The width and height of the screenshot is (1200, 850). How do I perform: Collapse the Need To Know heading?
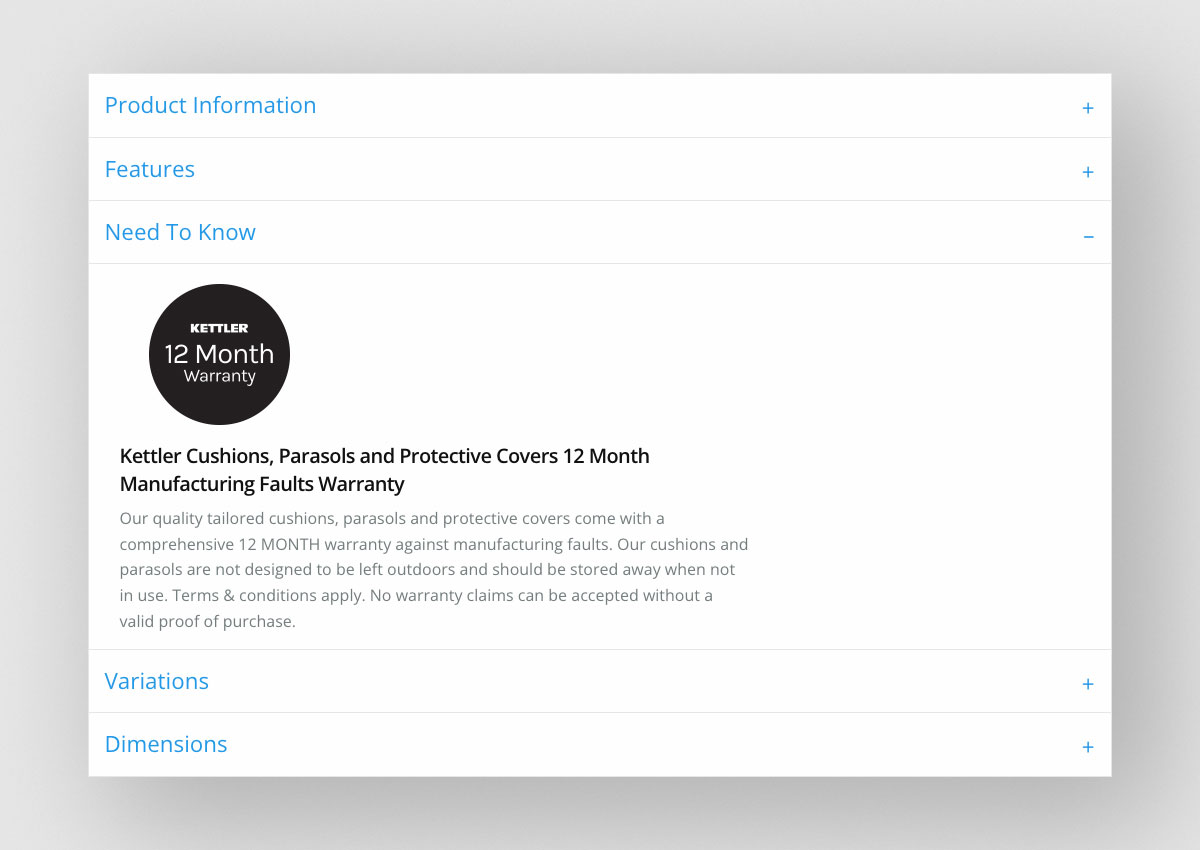(180, 232)
